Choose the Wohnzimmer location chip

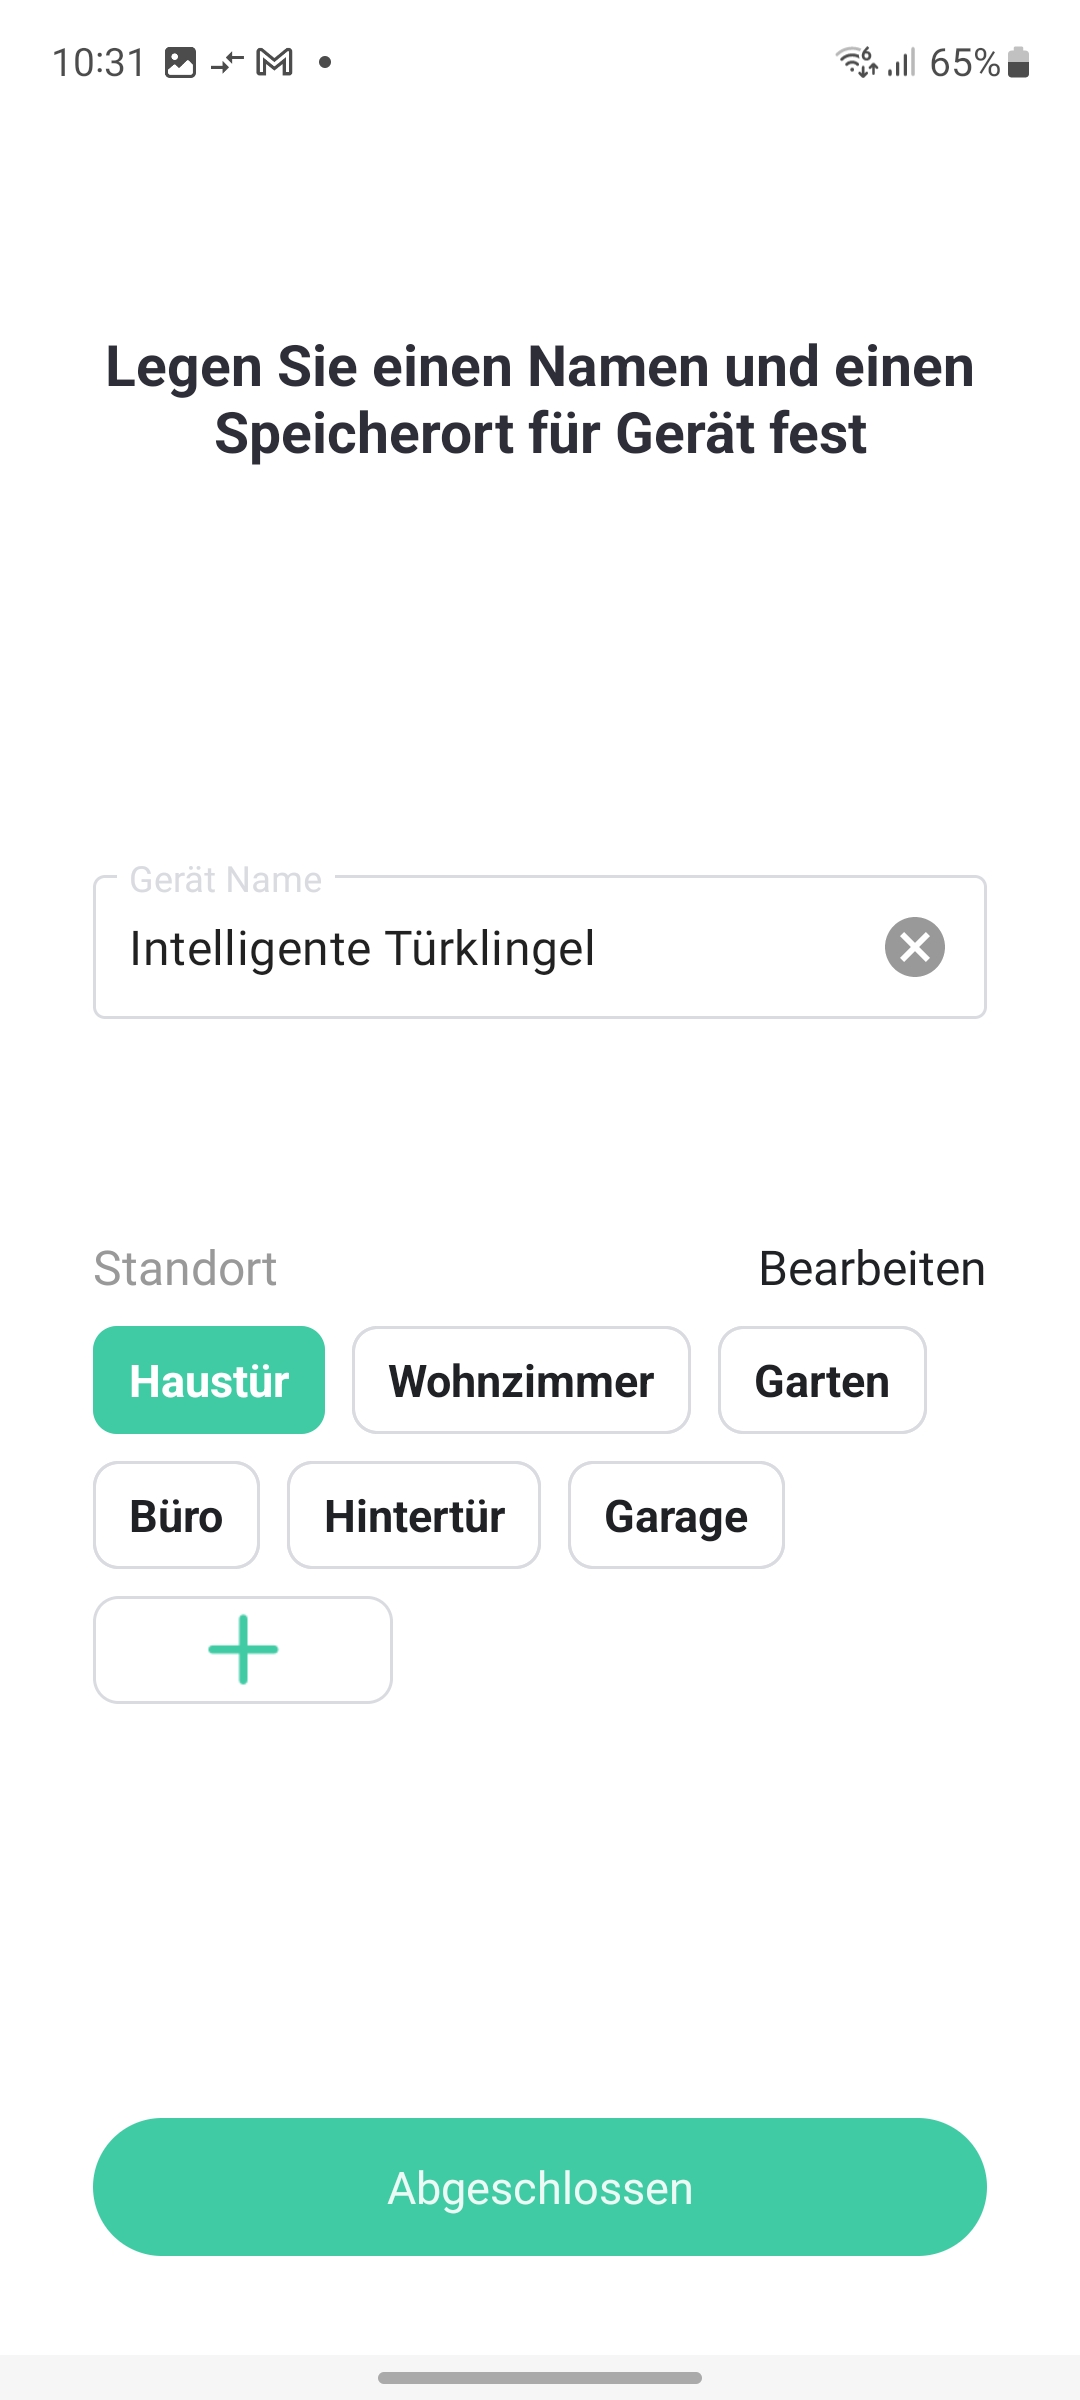pos(521,1381)
